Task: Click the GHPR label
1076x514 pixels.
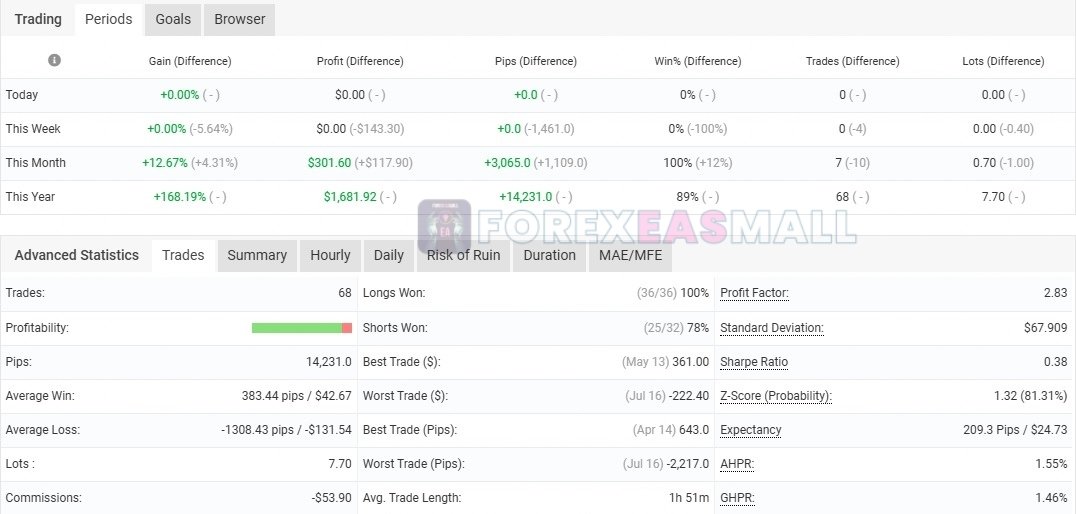Action: tap(737, 497)
